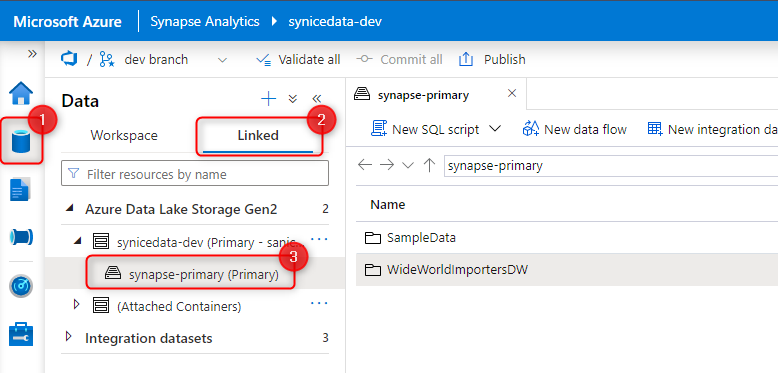Click the Publish button
The image size is (778, 373).
pos(492,60)
